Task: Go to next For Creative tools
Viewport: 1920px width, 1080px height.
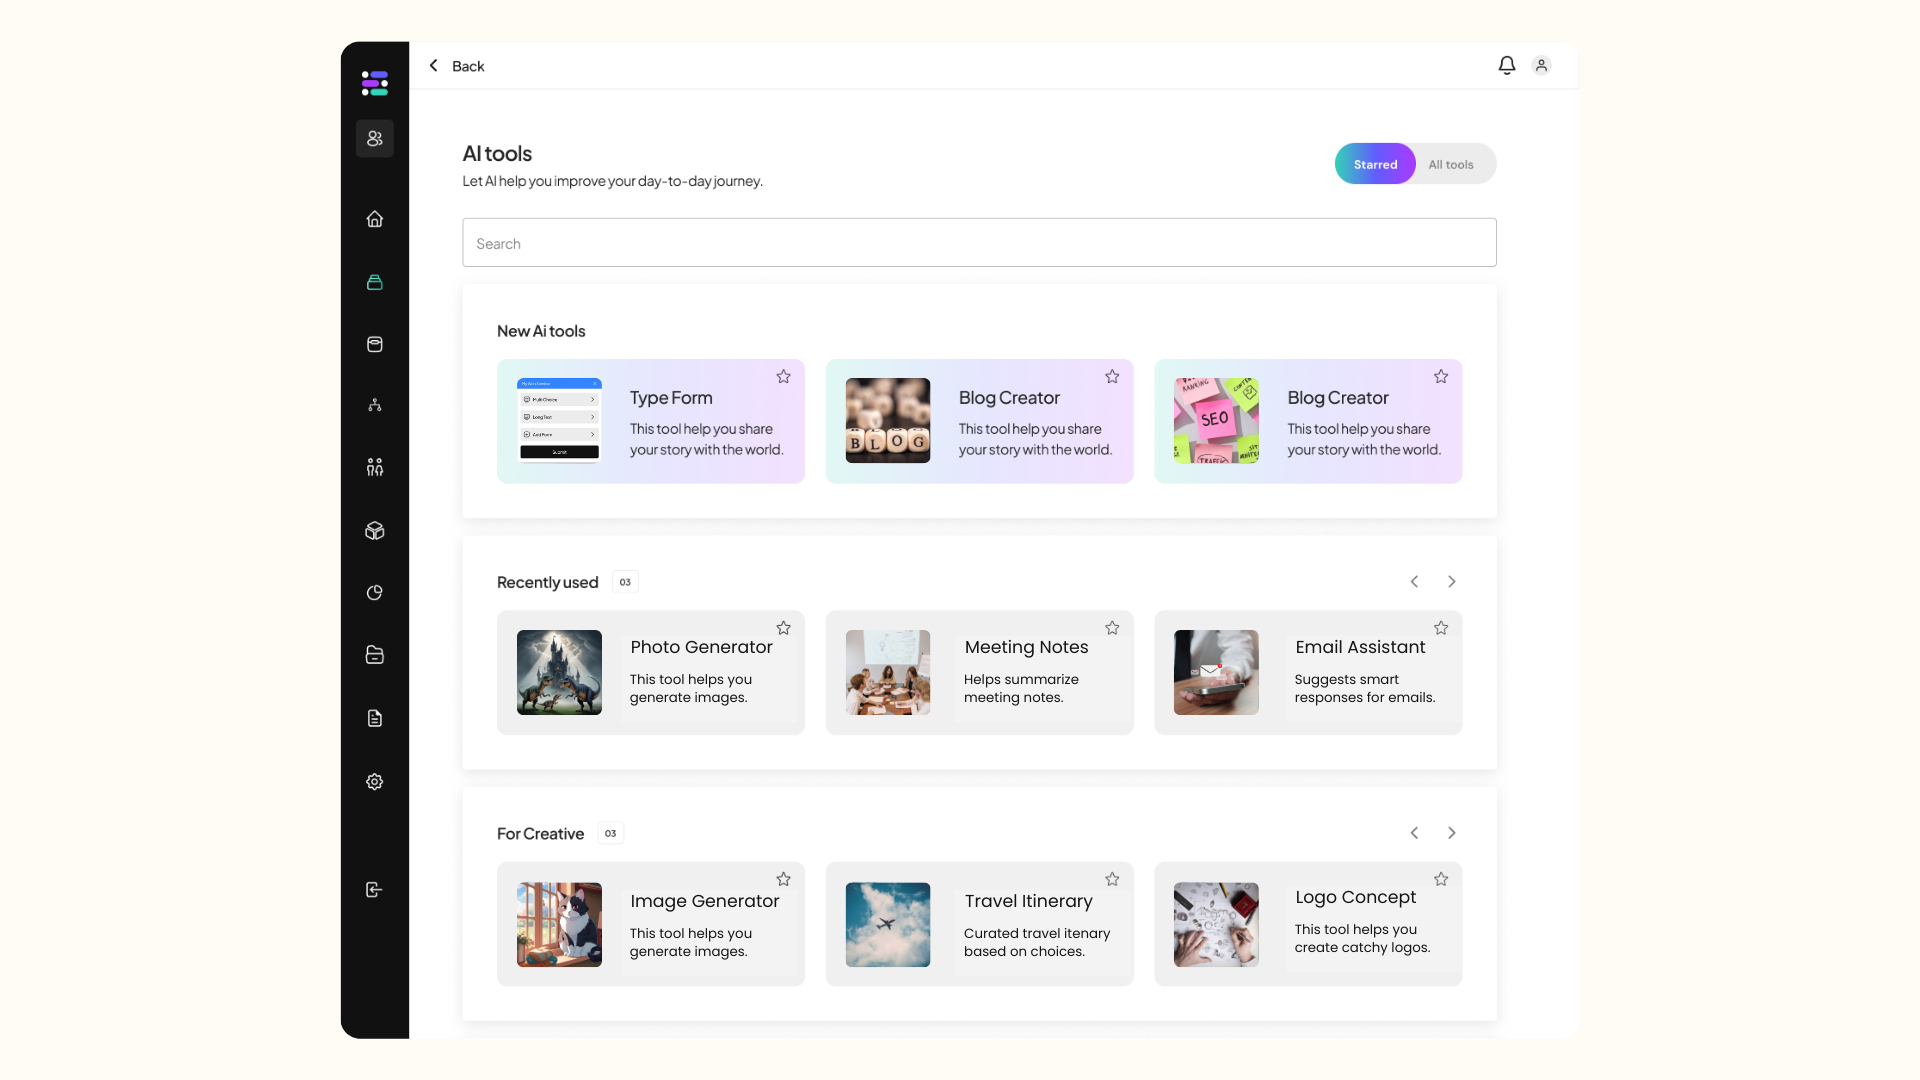Action: pos(1452,833)
